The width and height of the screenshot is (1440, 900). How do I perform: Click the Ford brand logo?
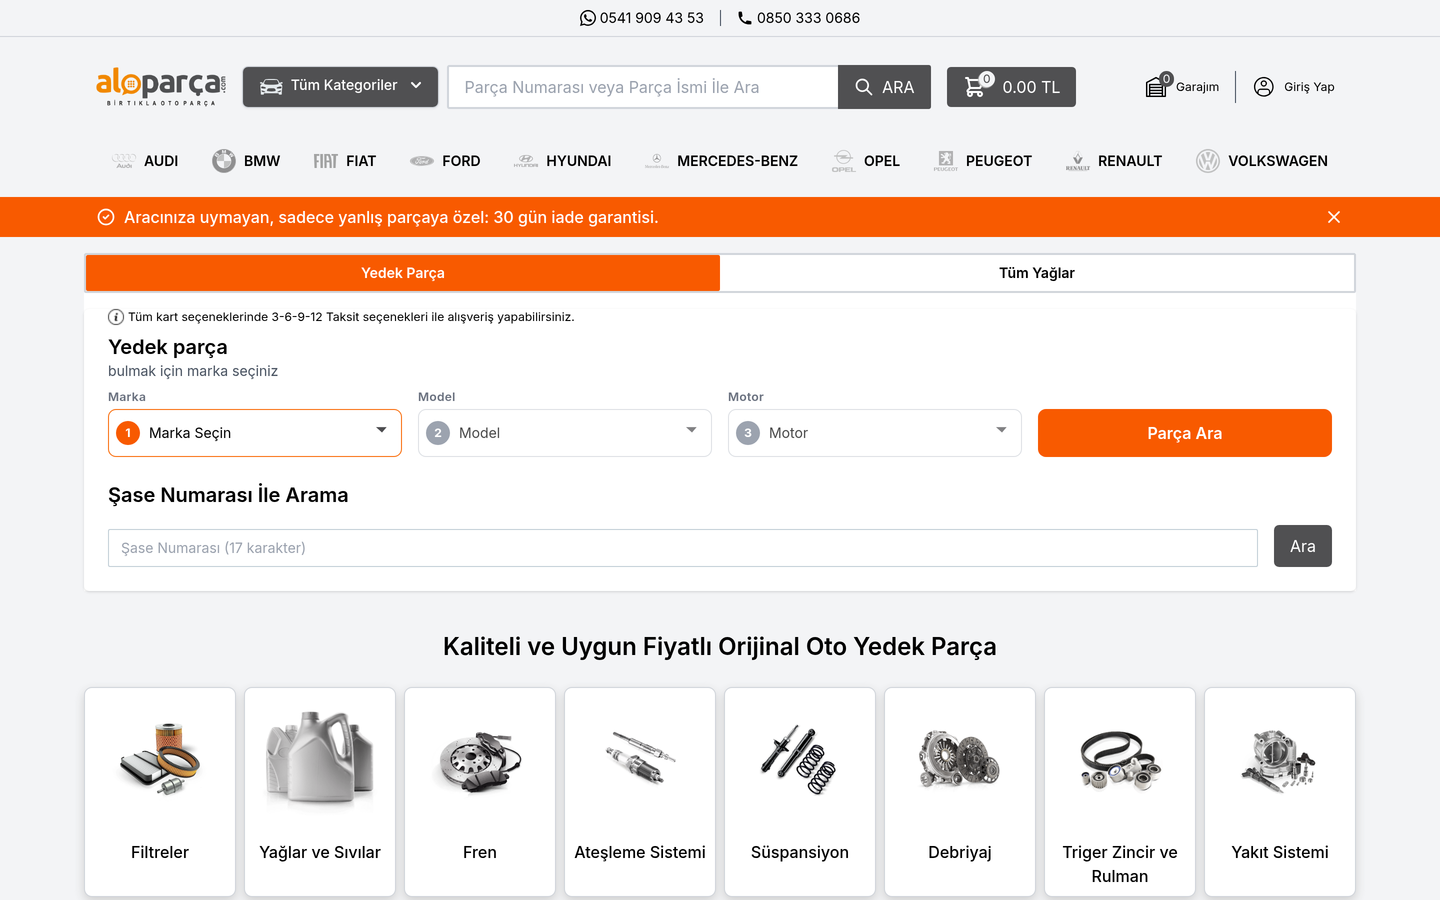tap(422, 161)
